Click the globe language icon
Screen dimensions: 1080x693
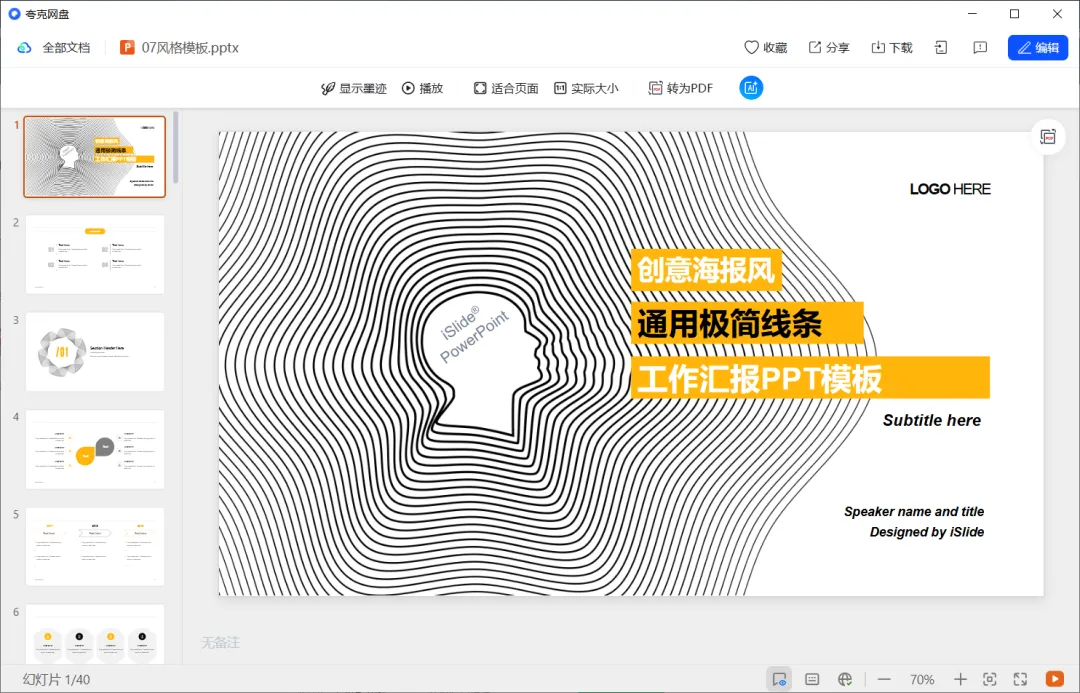click(845, 679)
